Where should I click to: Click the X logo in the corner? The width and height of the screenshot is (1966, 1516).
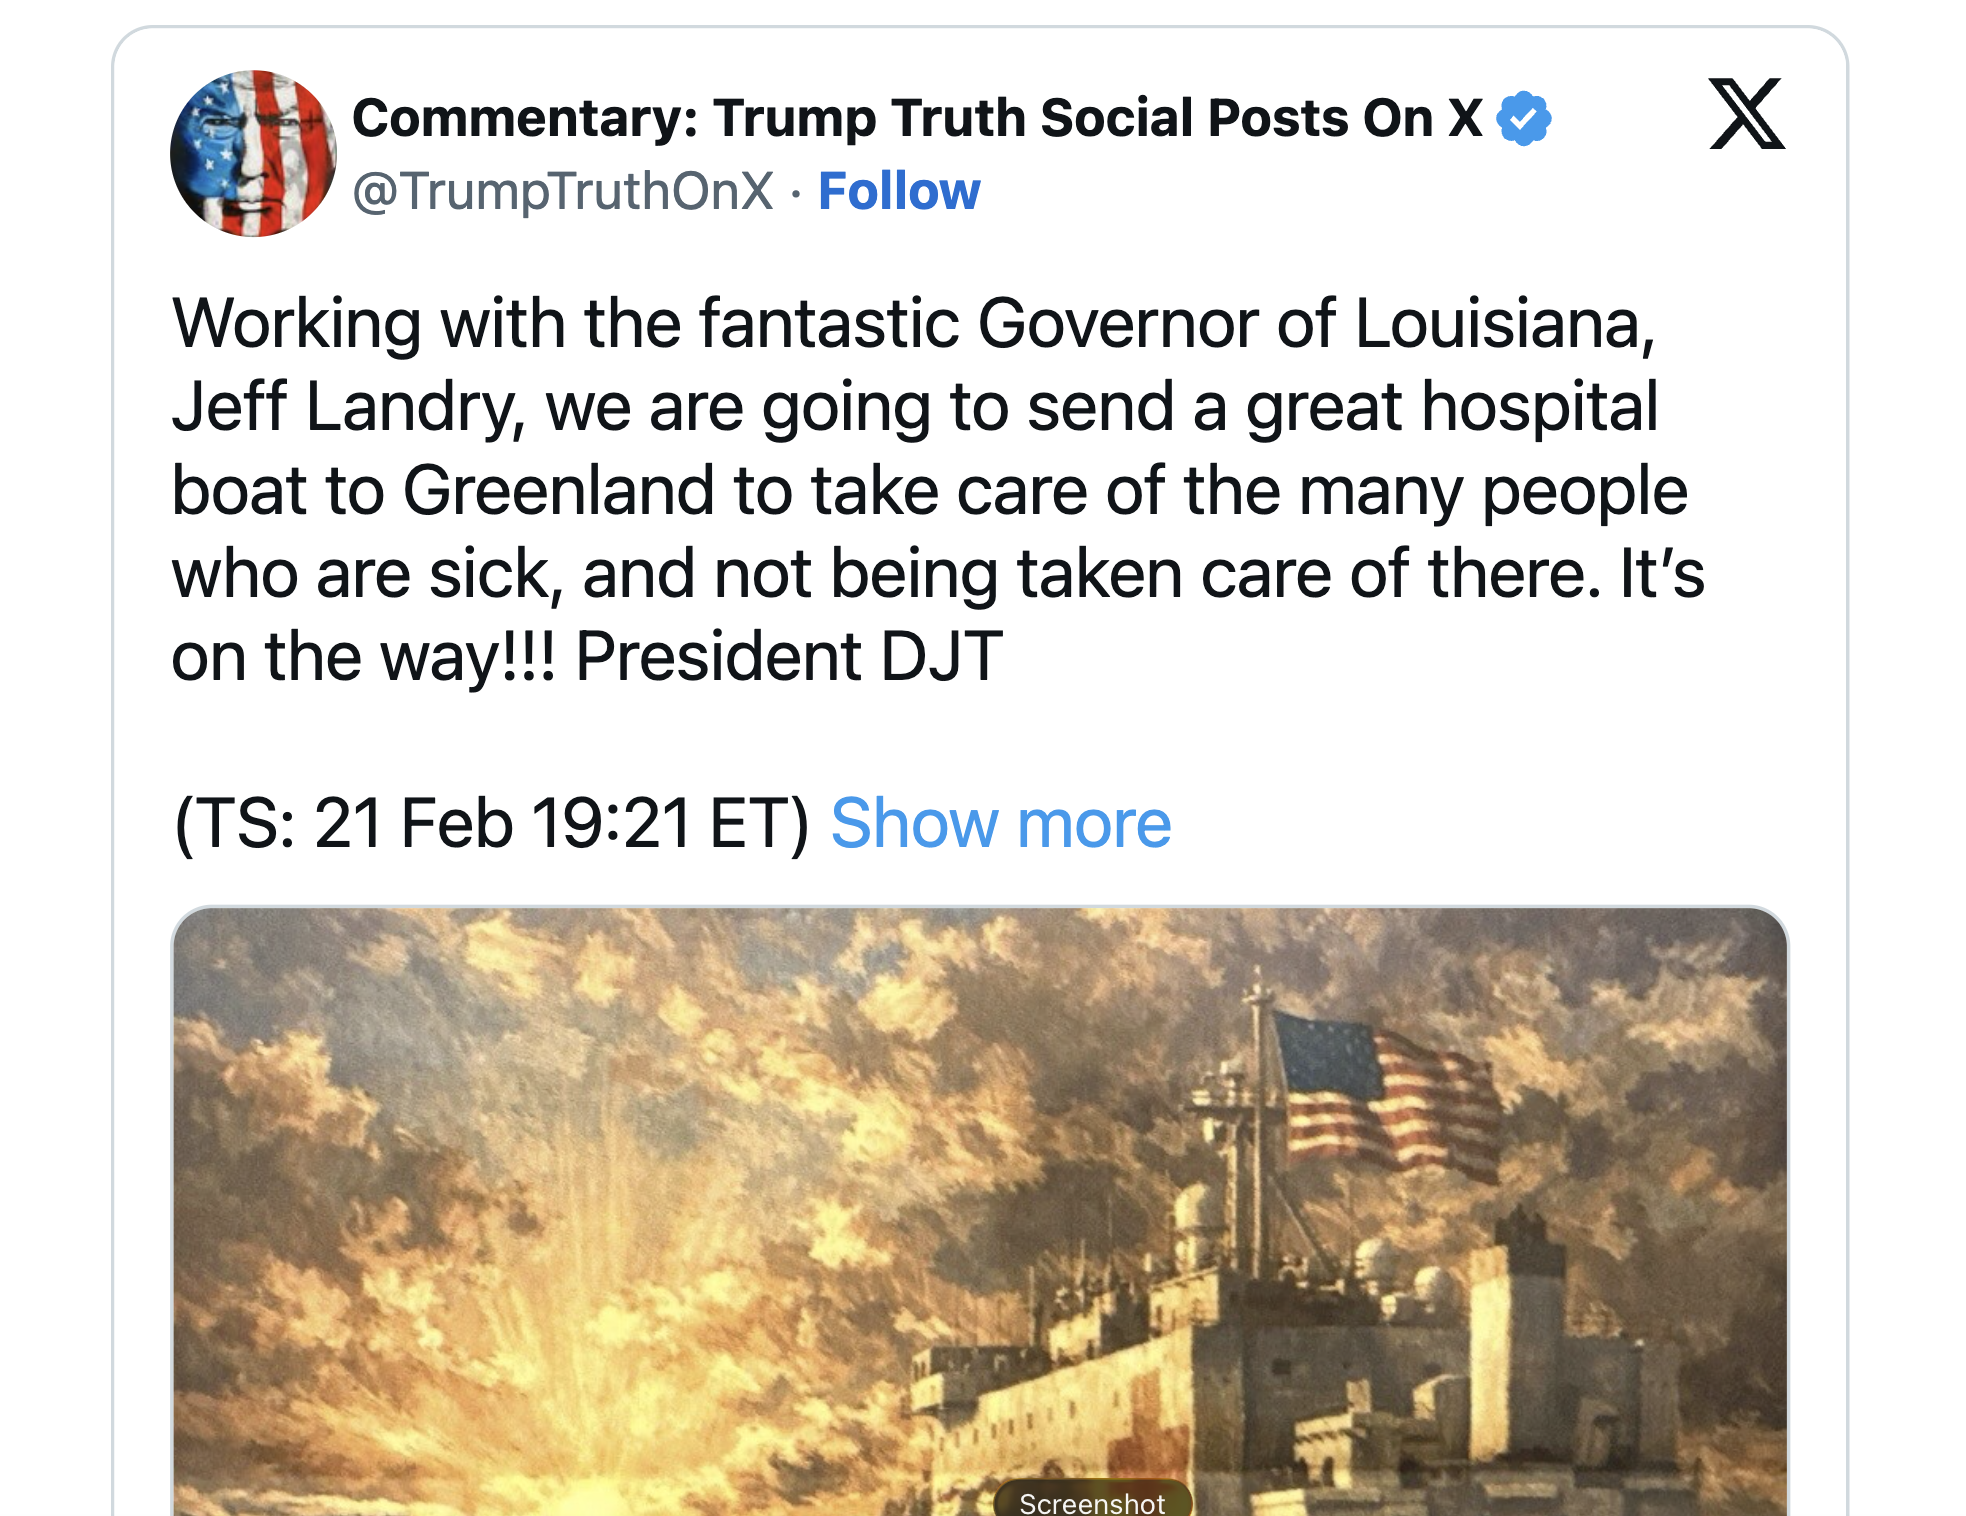click(x=1746, y=114)
